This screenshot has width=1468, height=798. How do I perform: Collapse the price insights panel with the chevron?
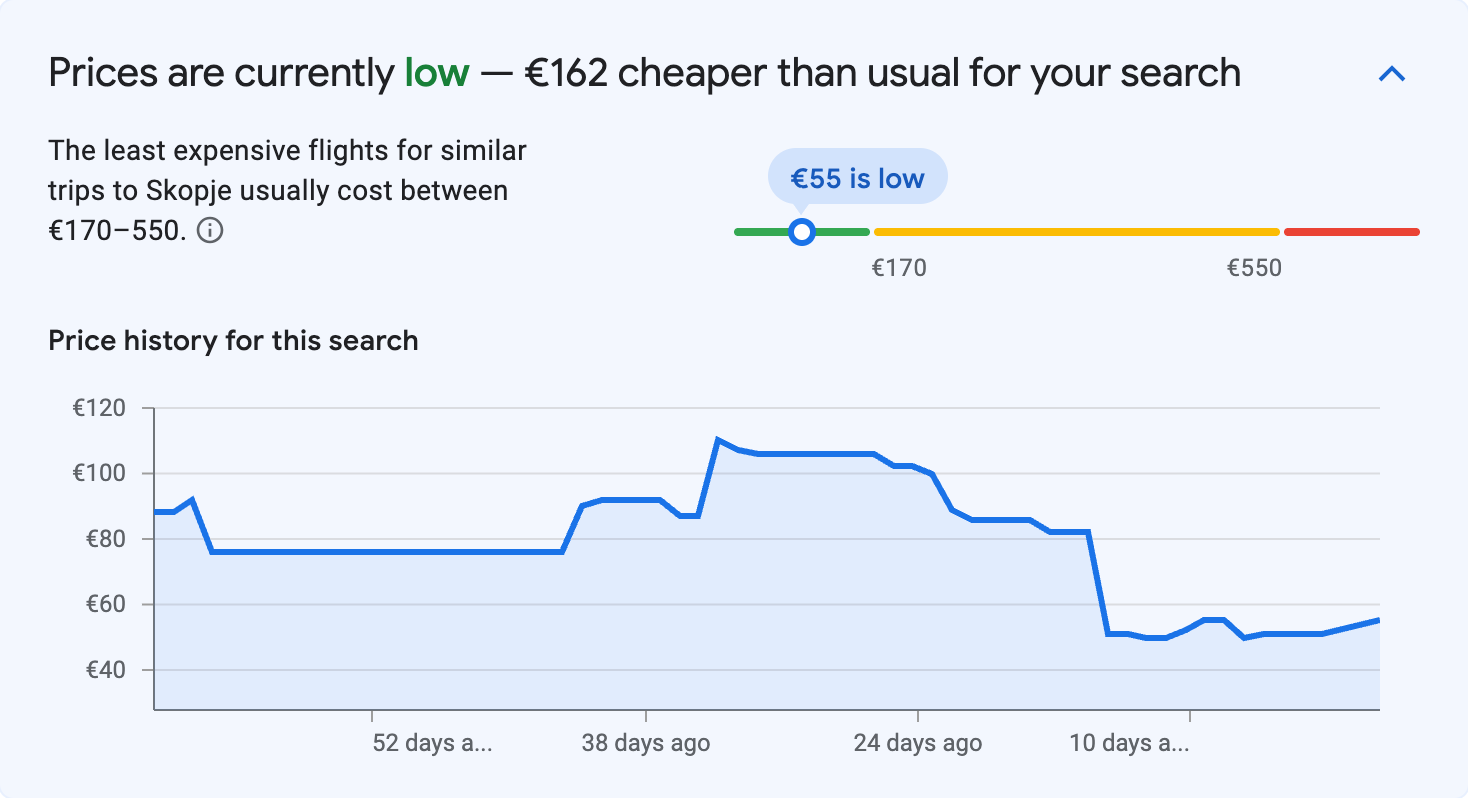pos(1391,72)
